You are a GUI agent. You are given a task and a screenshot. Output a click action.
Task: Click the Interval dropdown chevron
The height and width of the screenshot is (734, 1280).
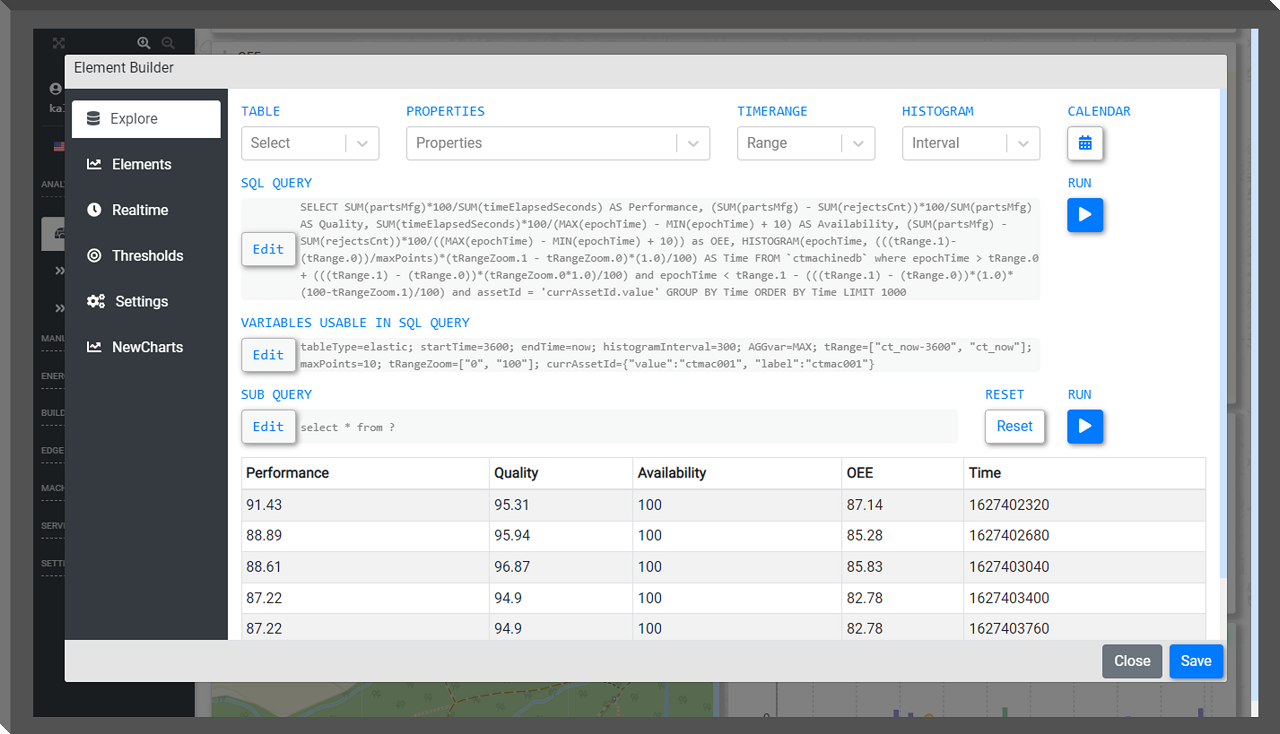1023,143
